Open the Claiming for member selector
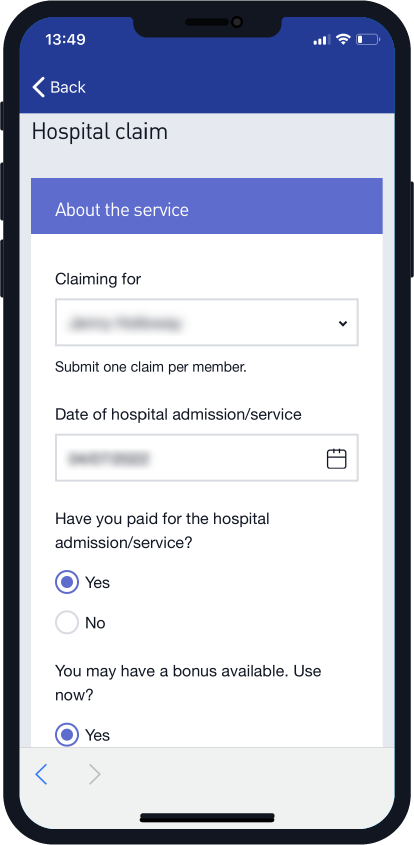 coord(206,322)
